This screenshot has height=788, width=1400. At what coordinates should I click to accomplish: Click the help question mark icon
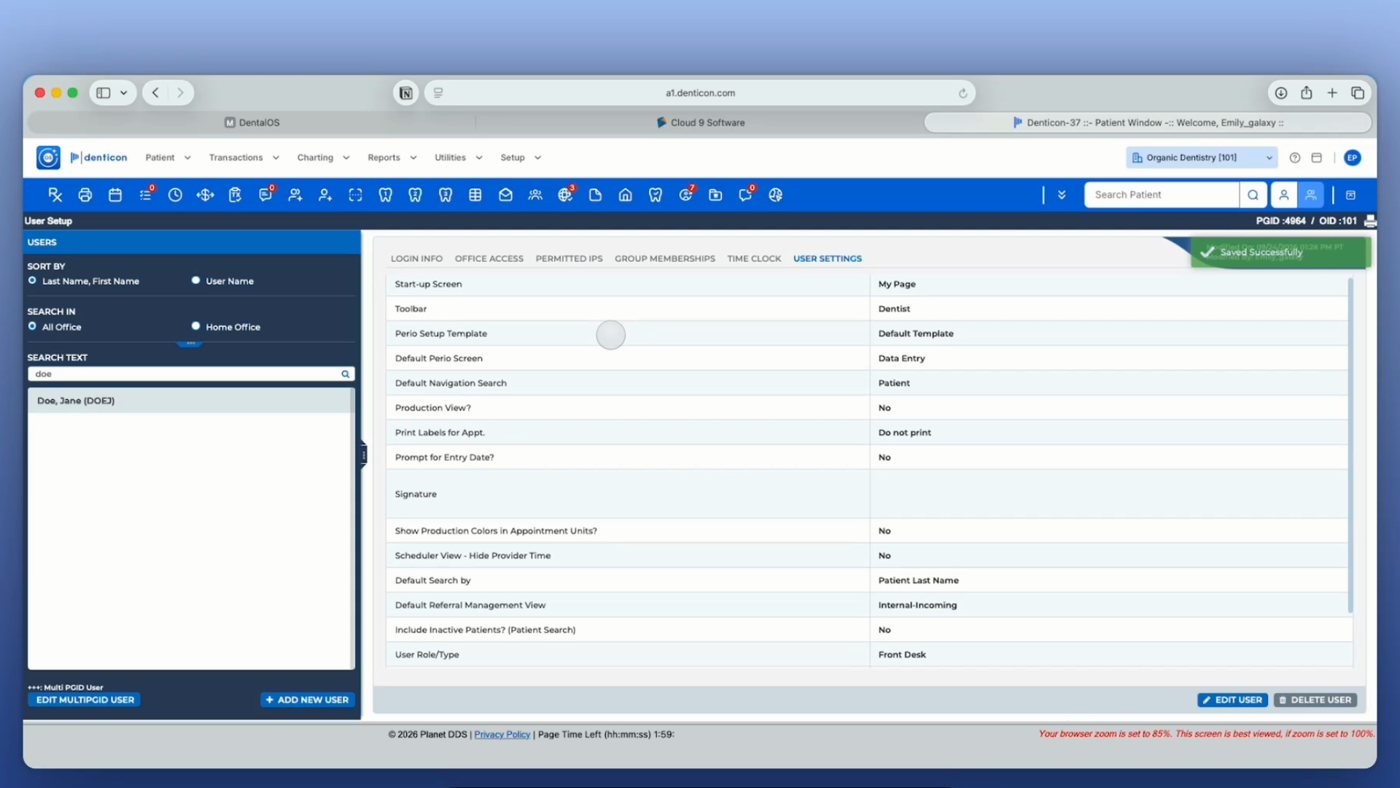tap(1295, 158)
